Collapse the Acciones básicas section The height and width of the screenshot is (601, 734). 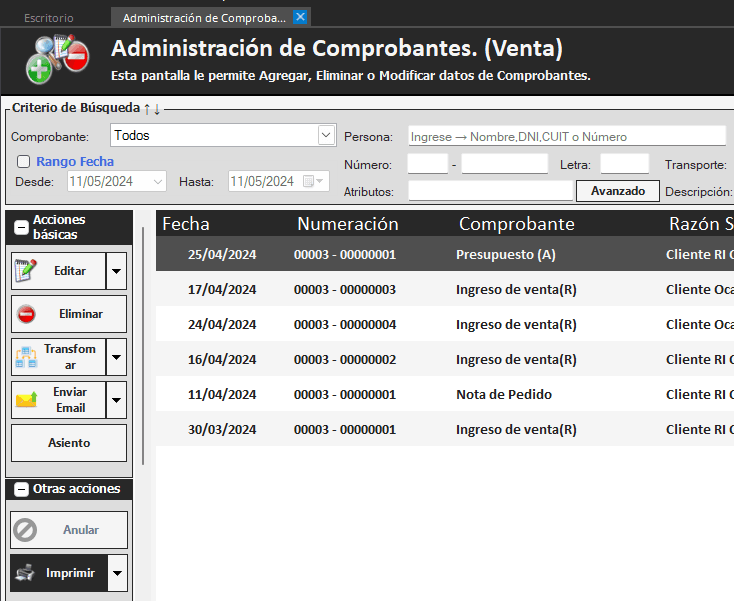point(21,227)
